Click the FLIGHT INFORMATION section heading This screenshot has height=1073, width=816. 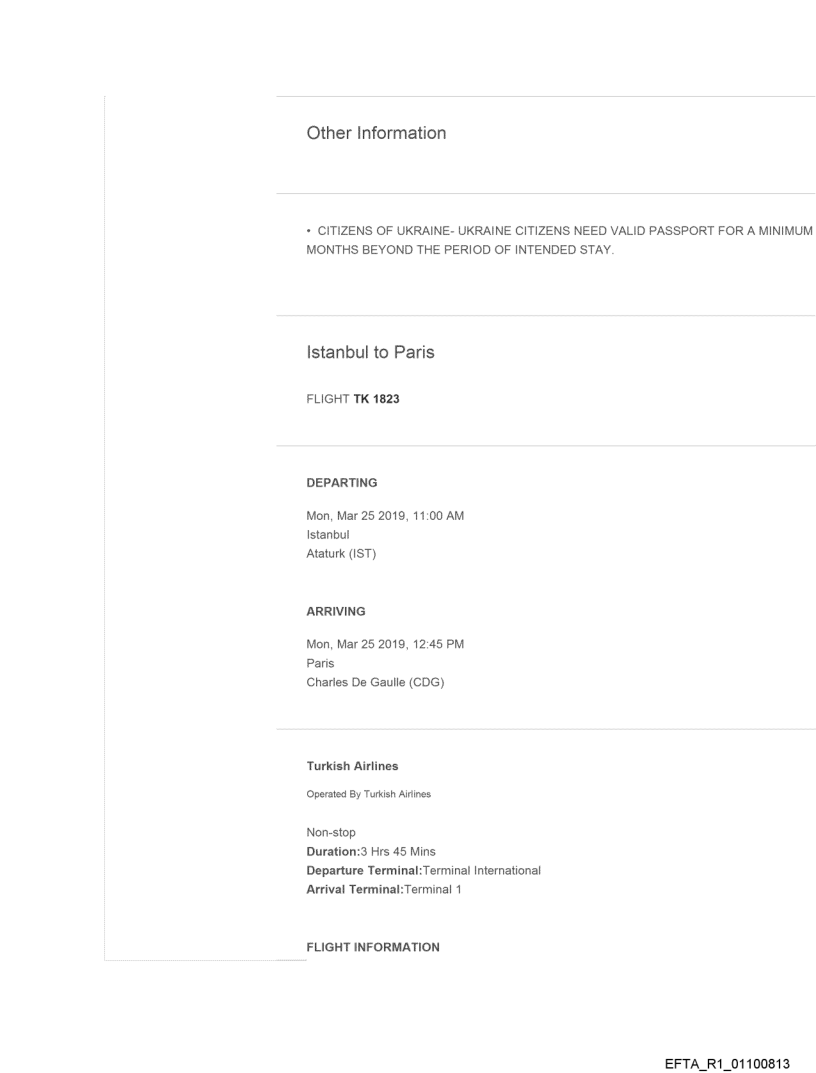point(372,947)
